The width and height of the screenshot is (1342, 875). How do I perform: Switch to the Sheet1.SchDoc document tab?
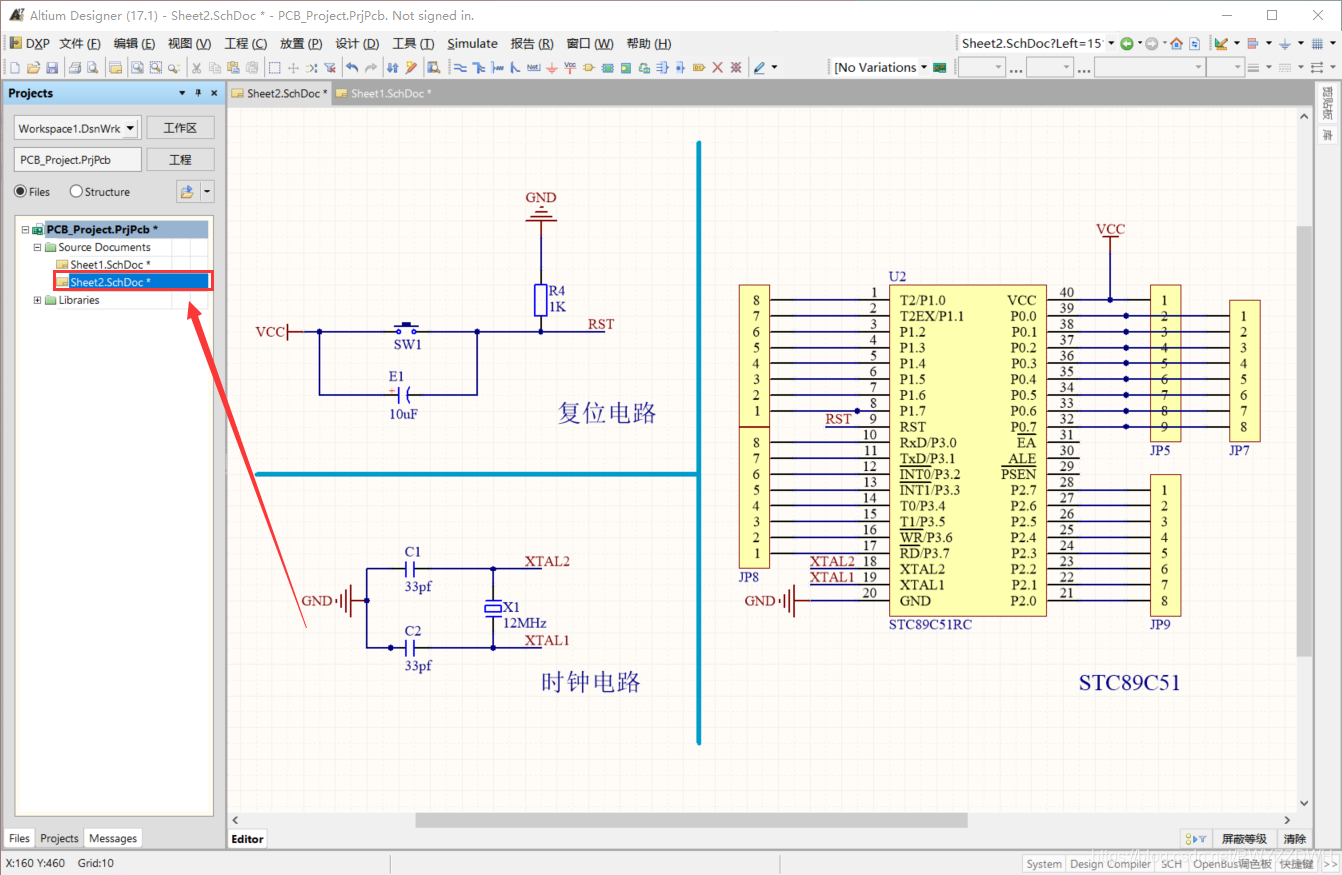click(x=384, y=93)
